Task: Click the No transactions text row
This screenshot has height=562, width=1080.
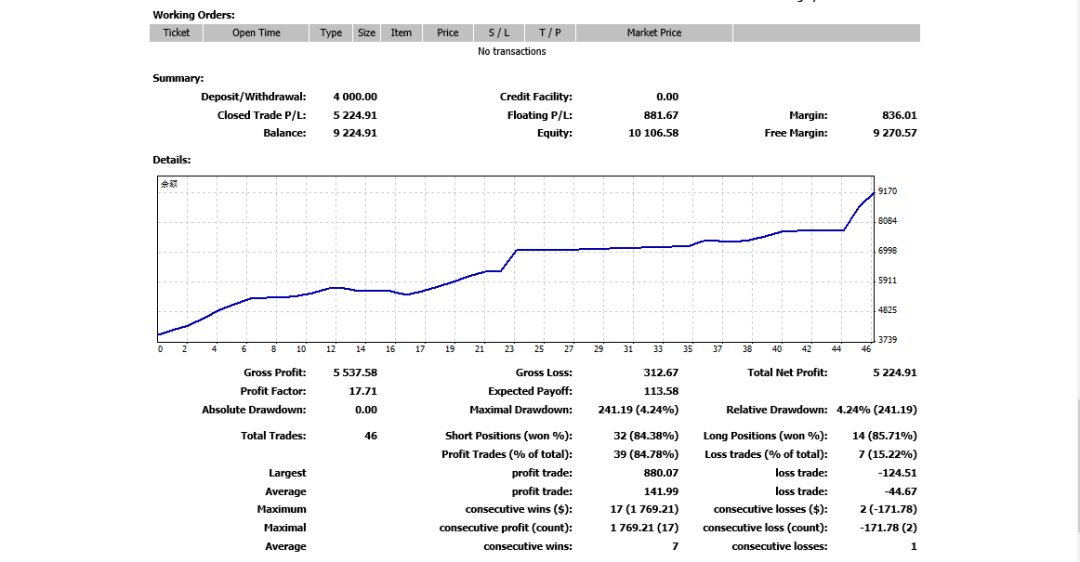Action: point(512,52)
